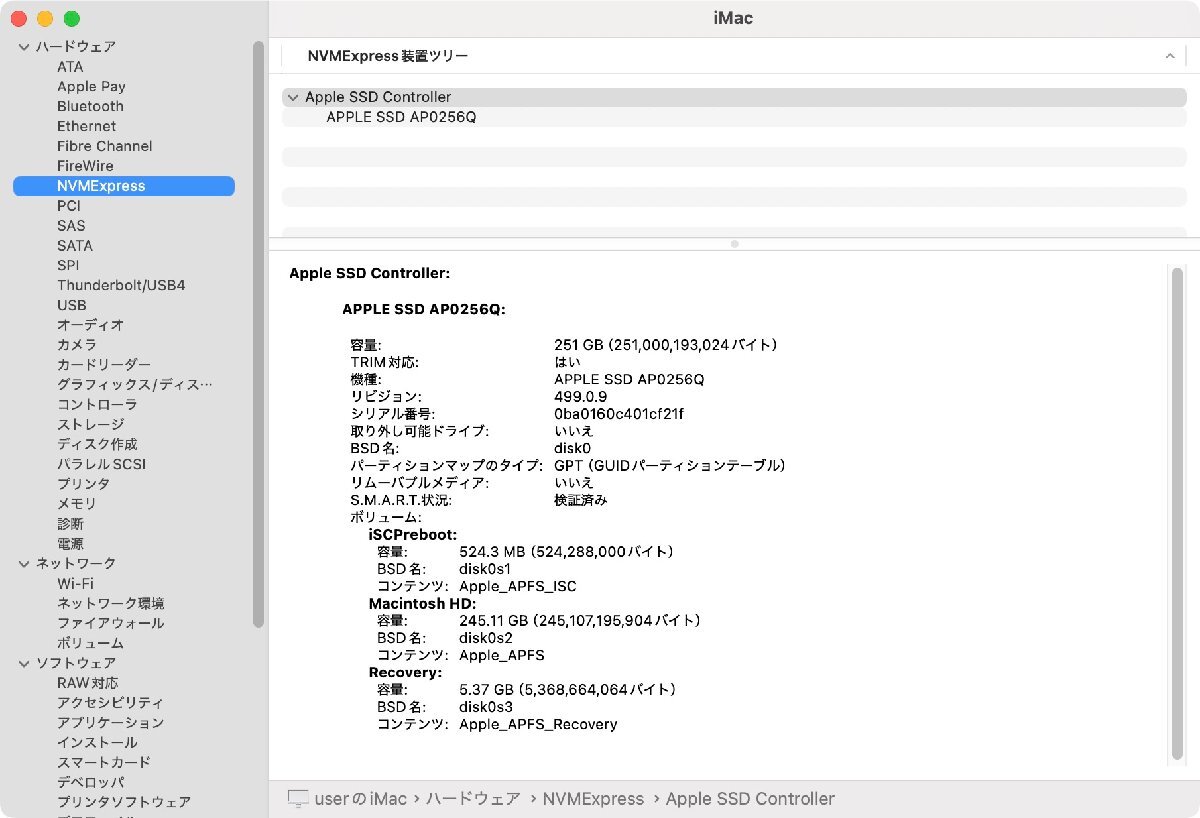Click the revision value 499.0.9
The image size is (1200, 818).
pos(580,397)
